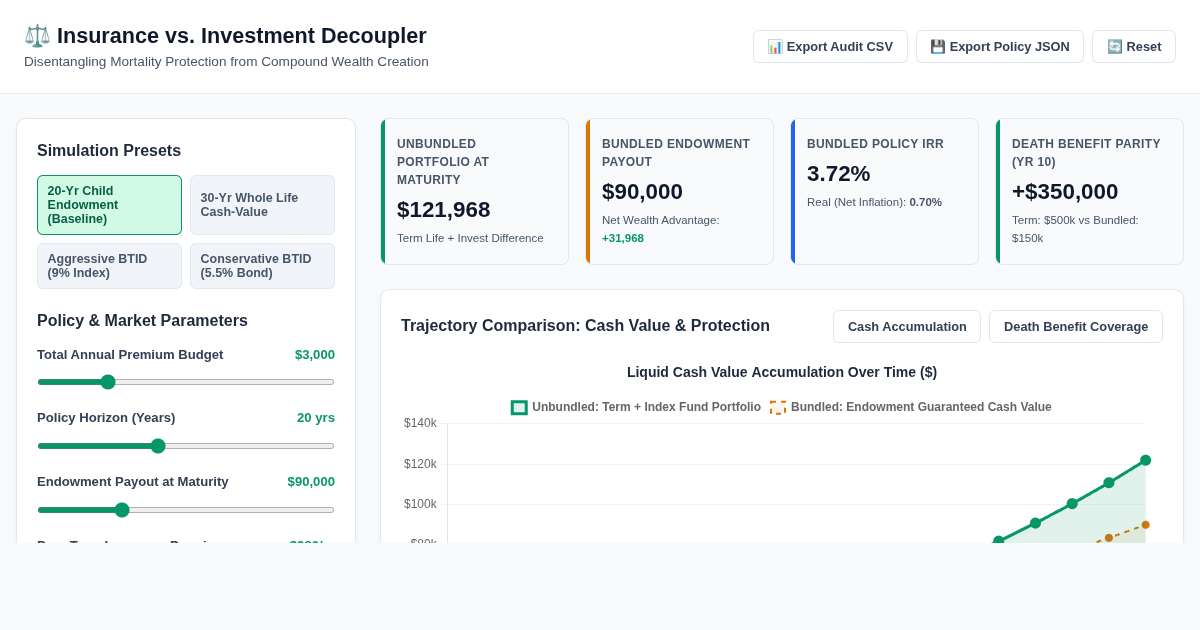Click Liquid Cash Value Accumulation chart title
Viewport: 1200px width, 630px height.
782,372
